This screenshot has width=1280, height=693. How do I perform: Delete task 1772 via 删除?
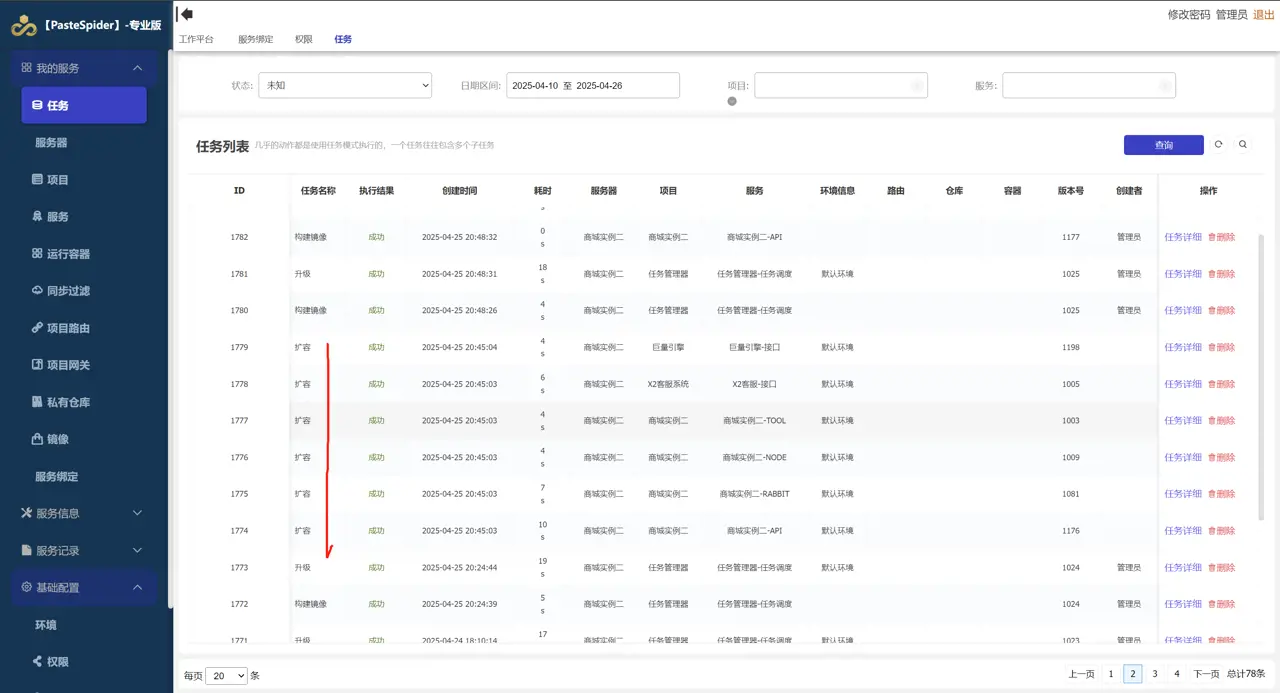pyautogui.click(x=1222, y=604)
